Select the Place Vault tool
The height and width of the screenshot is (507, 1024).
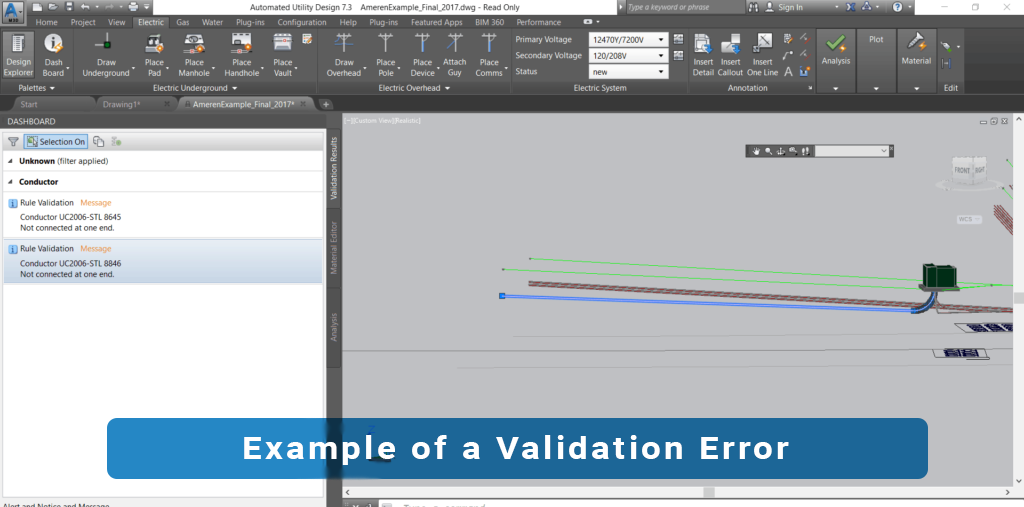(x=283, y=55)
